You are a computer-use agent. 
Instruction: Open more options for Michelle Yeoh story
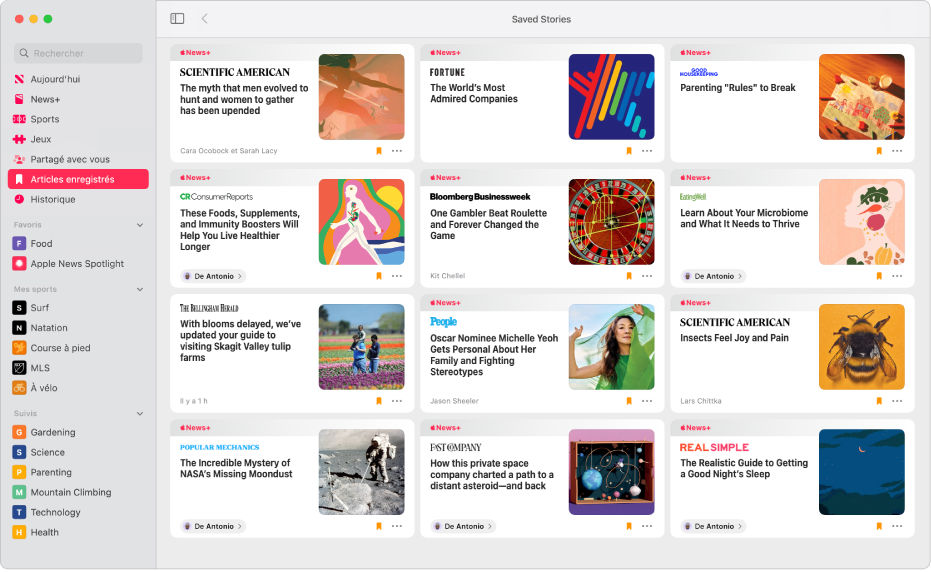[x=647, y=401]
